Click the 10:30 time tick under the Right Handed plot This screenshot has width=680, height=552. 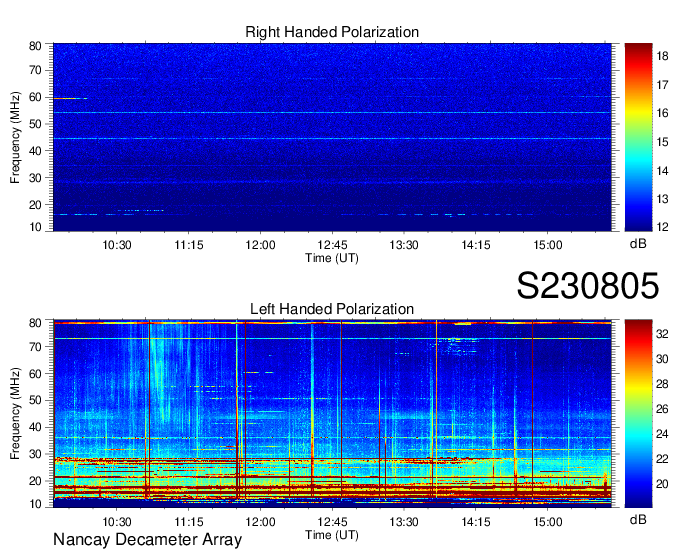point(117,245)
